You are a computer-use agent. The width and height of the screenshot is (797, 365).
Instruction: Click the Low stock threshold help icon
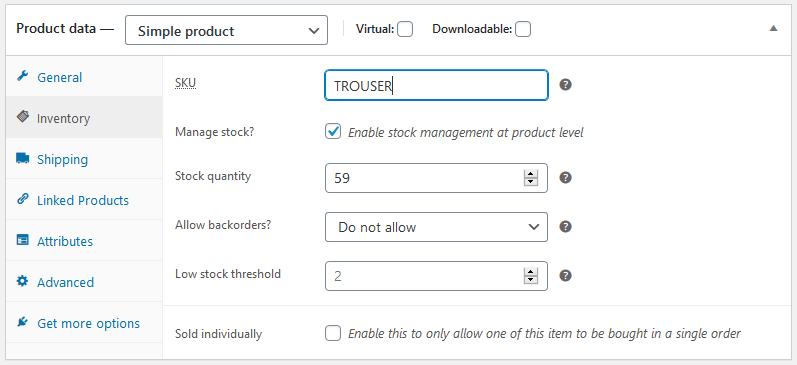click(x=565, y=276)
